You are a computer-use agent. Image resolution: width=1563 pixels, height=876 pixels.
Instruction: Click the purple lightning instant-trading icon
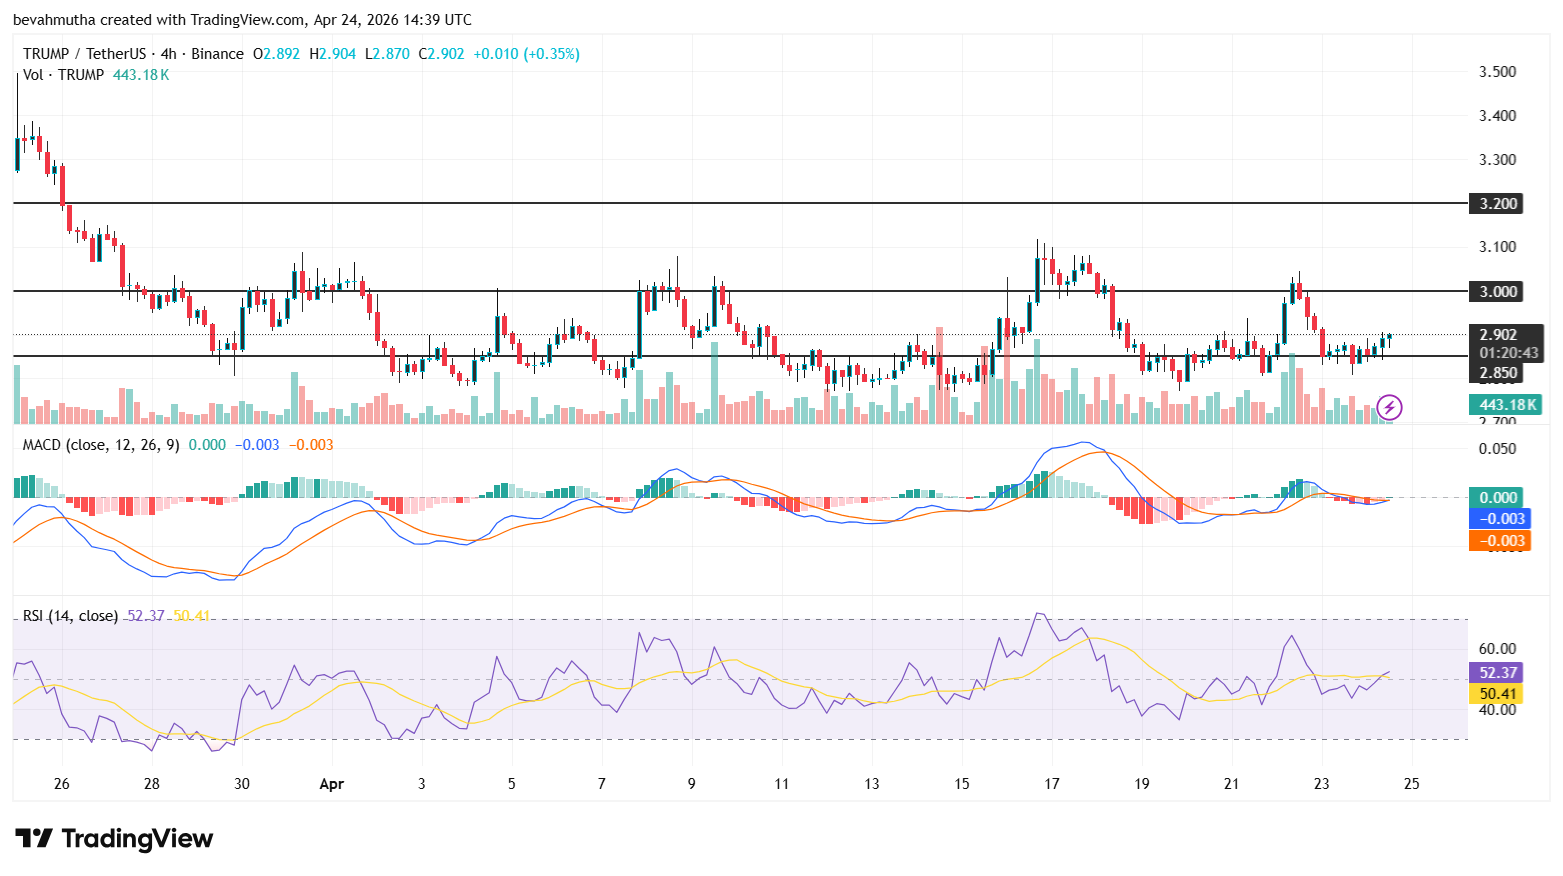(x=1391, y=405)
